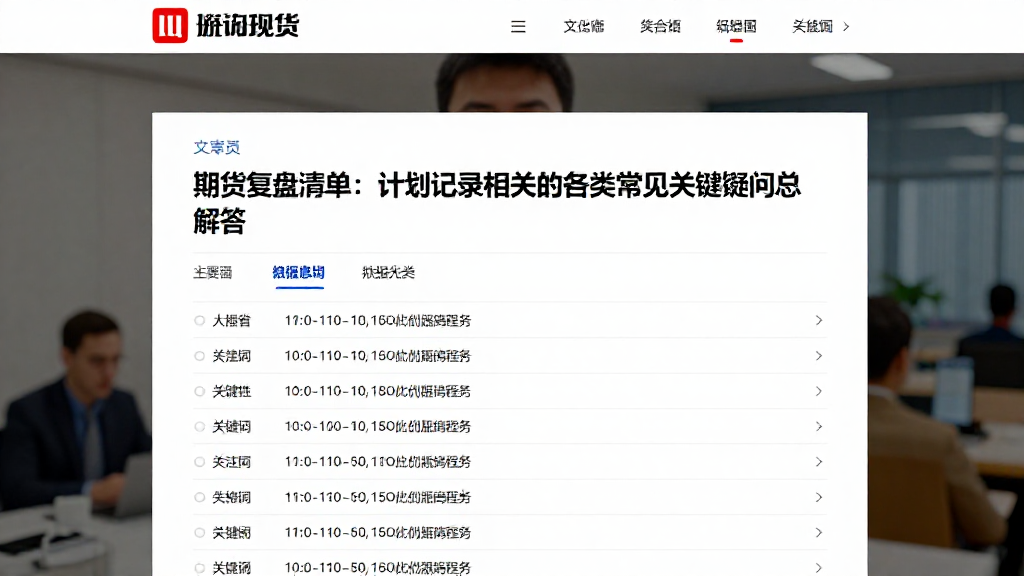Click the header navigation right-arrow chevron
The image size is (1024, 576).
coord(846,27)
